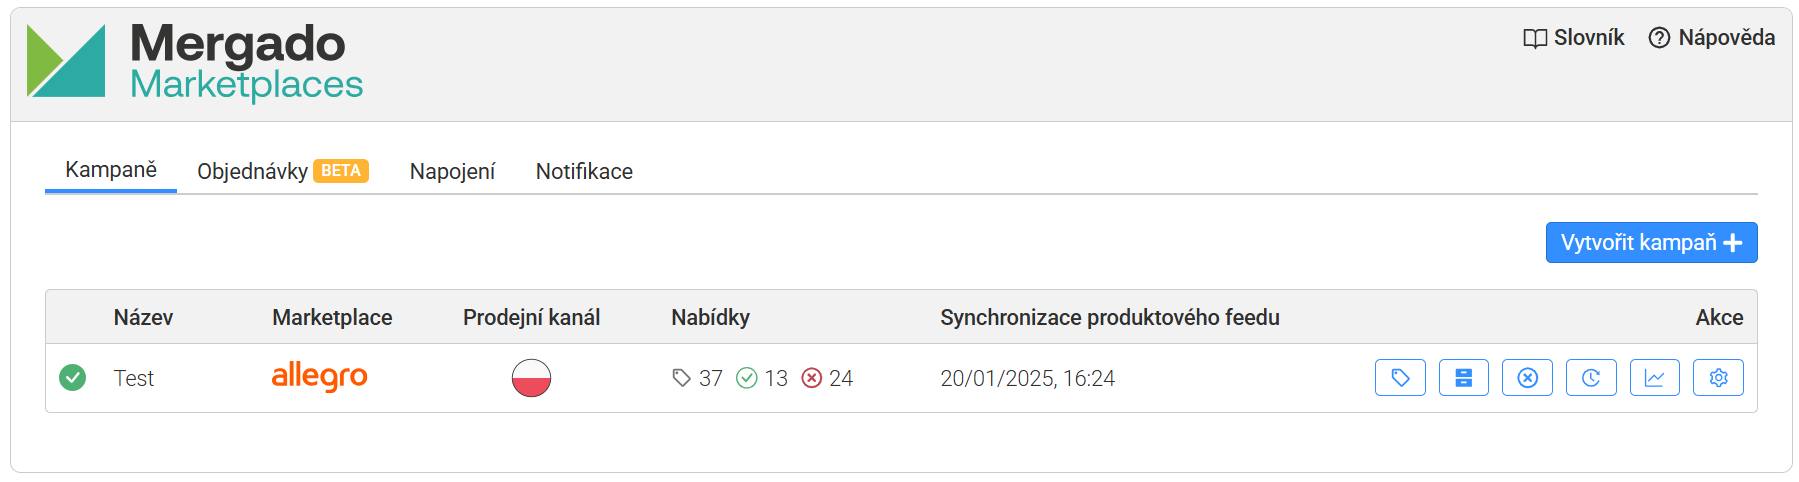Click the Mergado Marketplaces logo
Viewport: 1799px width, 482px height.
pyautogui.click(x=195, y=61)
